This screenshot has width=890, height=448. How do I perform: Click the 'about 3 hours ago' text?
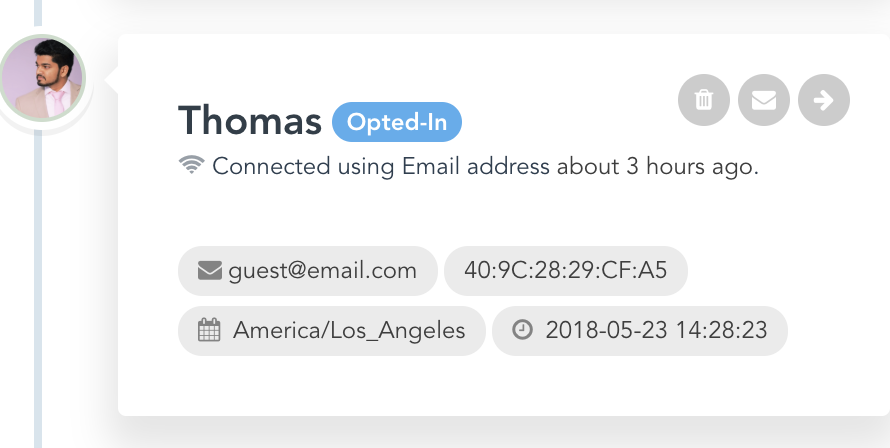click(657, 166)
